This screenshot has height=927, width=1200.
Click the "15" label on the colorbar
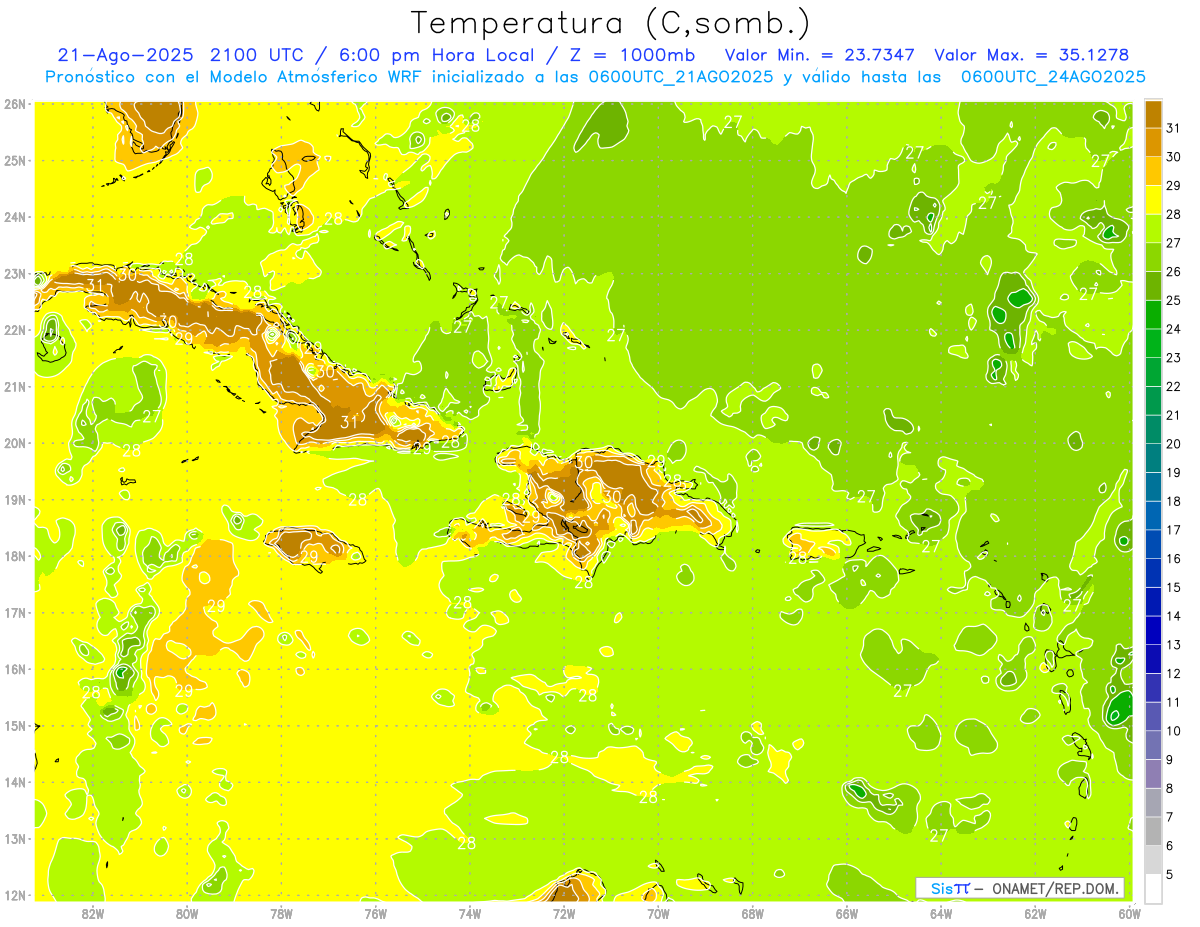pos(1173,587)
